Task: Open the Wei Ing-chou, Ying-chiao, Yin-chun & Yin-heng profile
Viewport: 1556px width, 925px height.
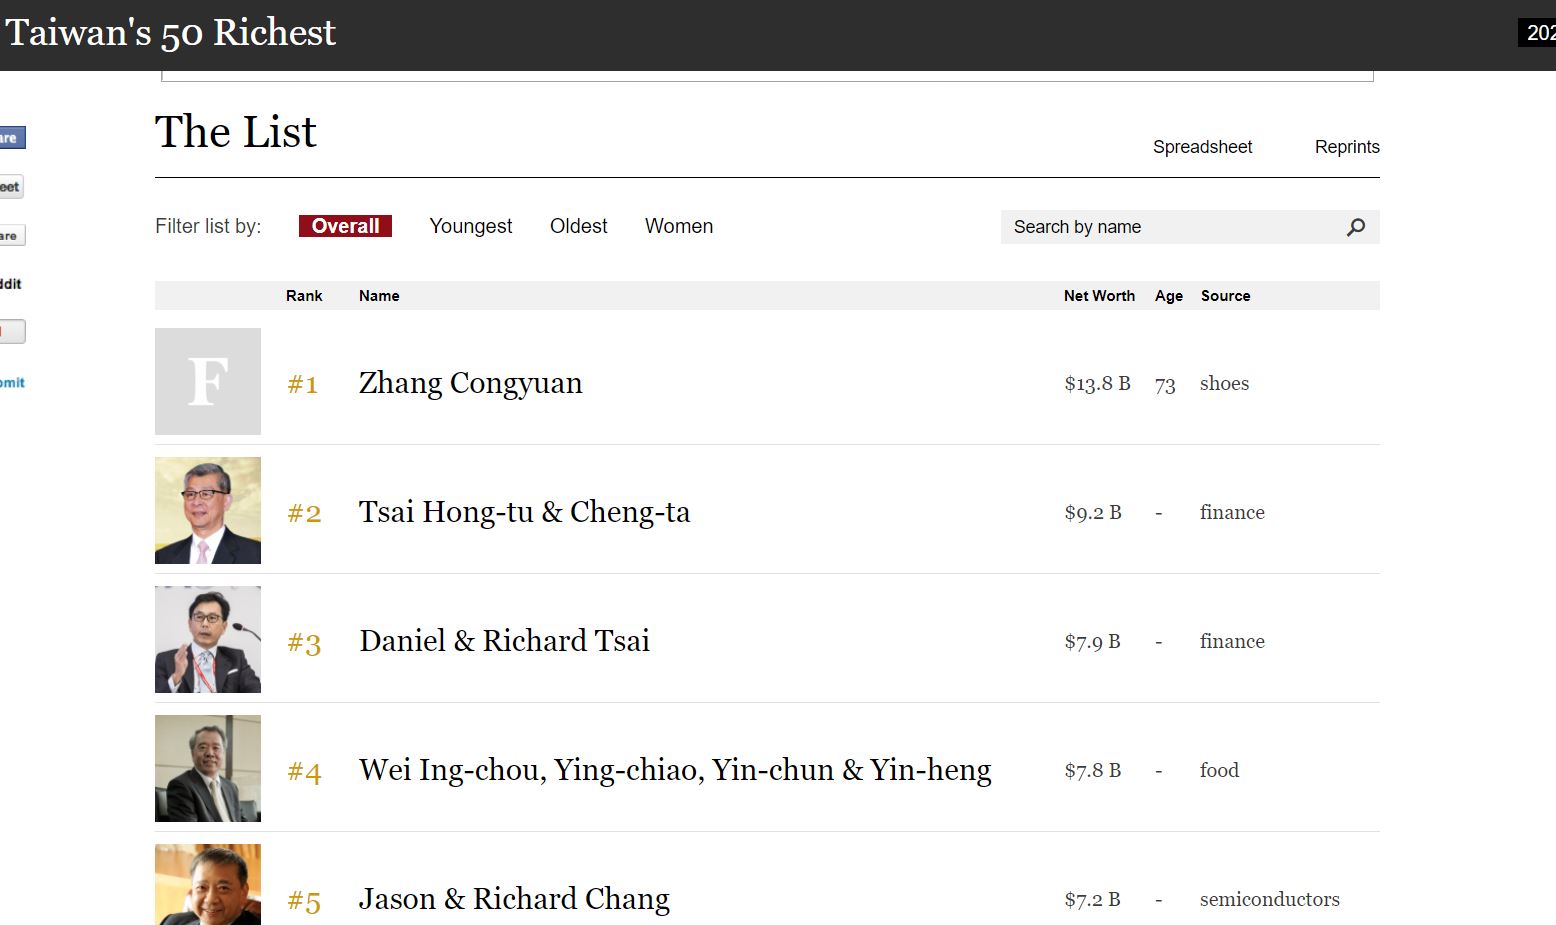Action: (675, 770)
